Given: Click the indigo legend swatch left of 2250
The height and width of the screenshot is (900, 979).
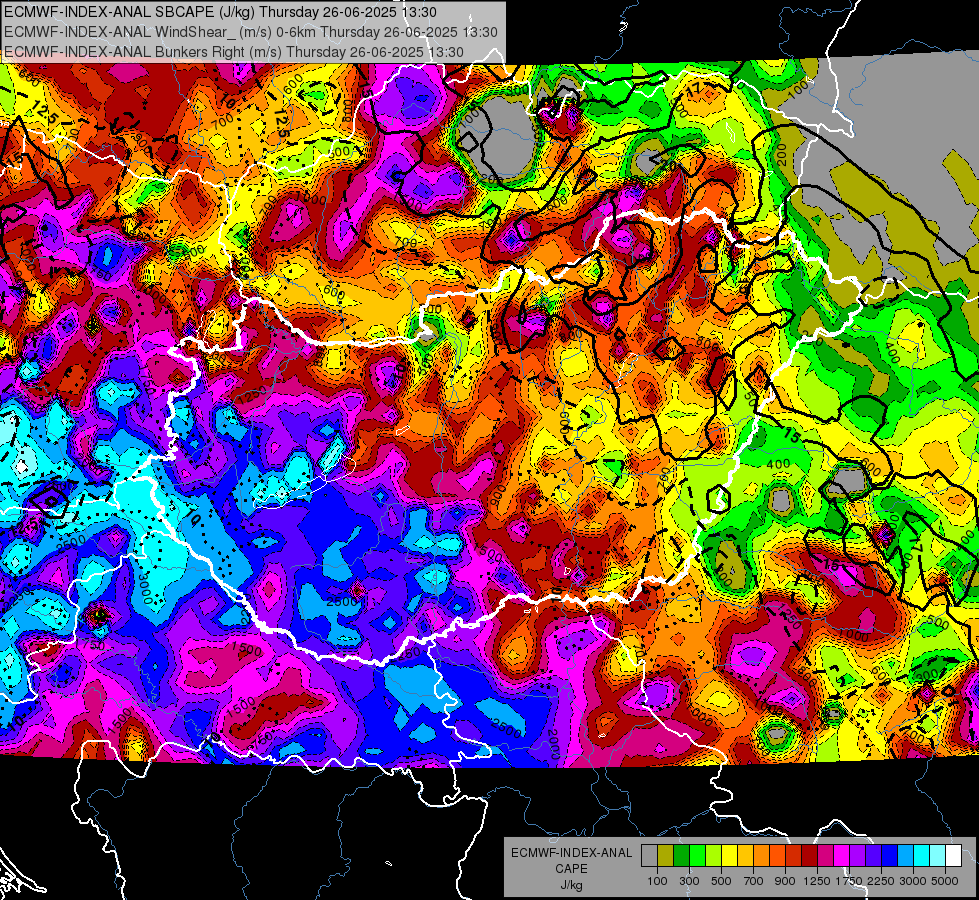Looking at the screenshot, I should point(873,855).
